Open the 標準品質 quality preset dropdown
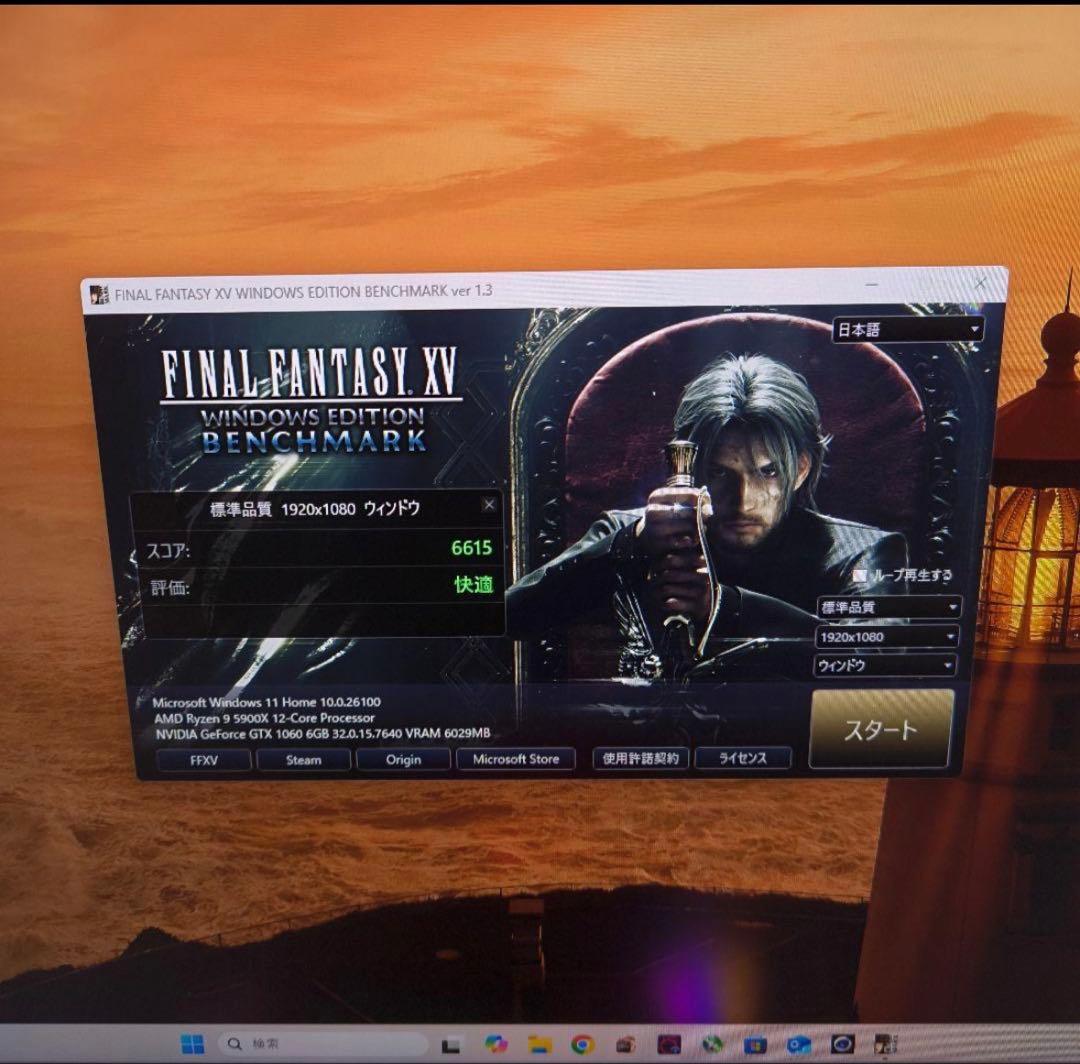This screenshot has height=1064, width=1080. tap(888, 607)
